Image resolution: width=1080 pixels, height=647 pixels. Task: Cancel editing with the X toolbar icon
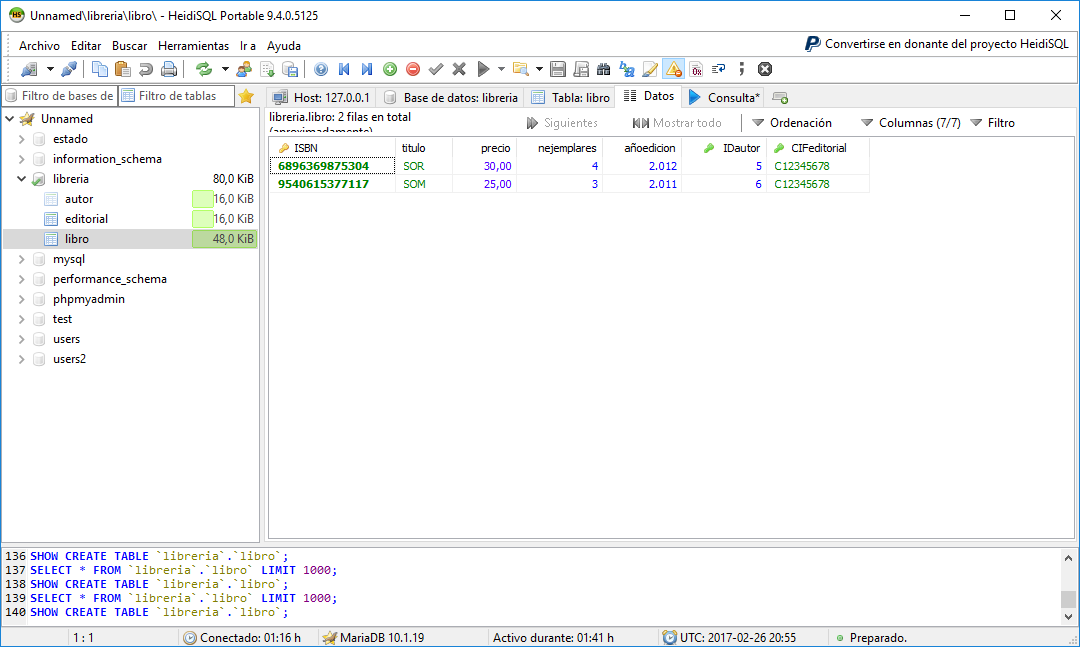(458, 68)
